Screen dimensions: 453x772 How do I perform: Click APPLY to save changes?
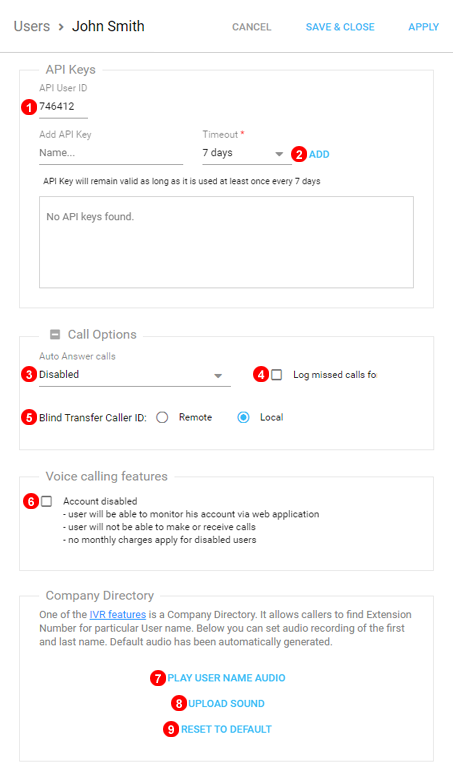point(423,27)
